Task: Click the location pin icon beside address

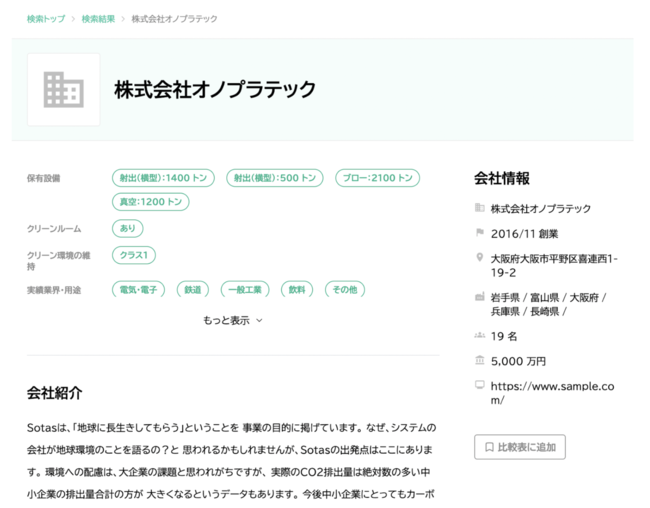Action: (x=480, y=258)
